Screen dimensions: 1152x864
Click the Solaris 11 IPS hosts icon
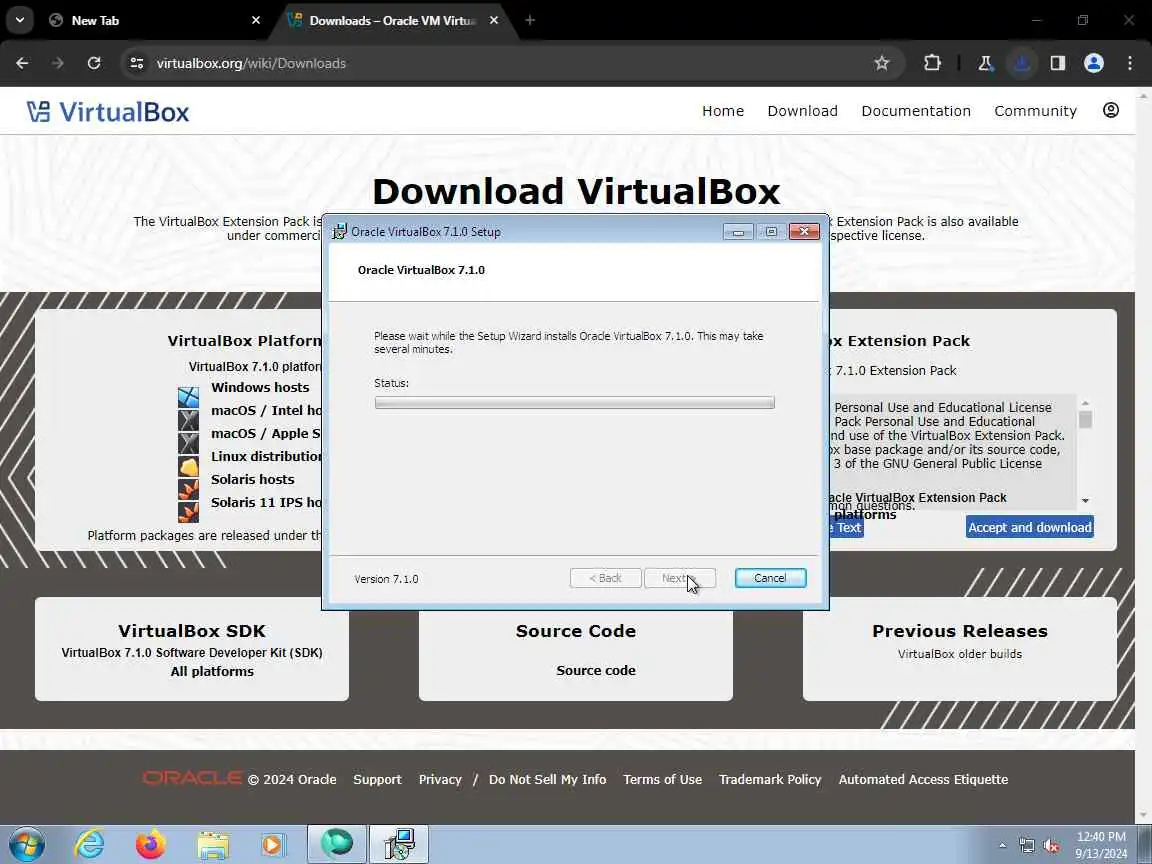click(x=188, y=511)
